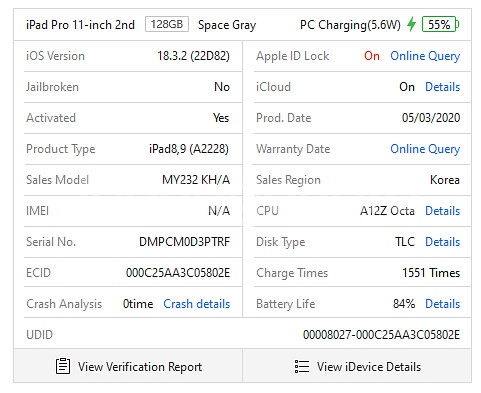Click the Disk Type value TLC
The width and height of the screenshot is (481, 393).
405,242
